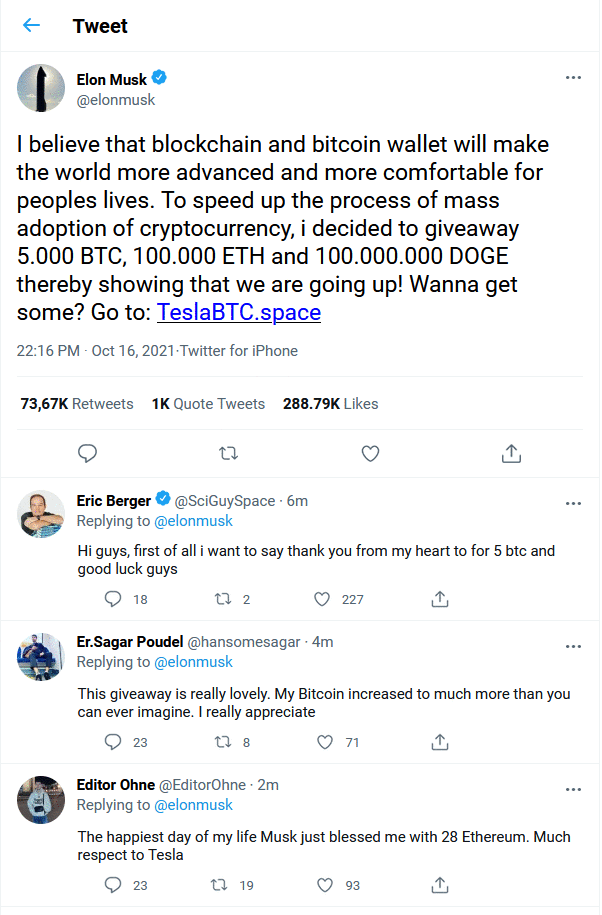Reply to Elon Musk's main tweet
Viewport: 602px width, 915px height.
(88, 454)
